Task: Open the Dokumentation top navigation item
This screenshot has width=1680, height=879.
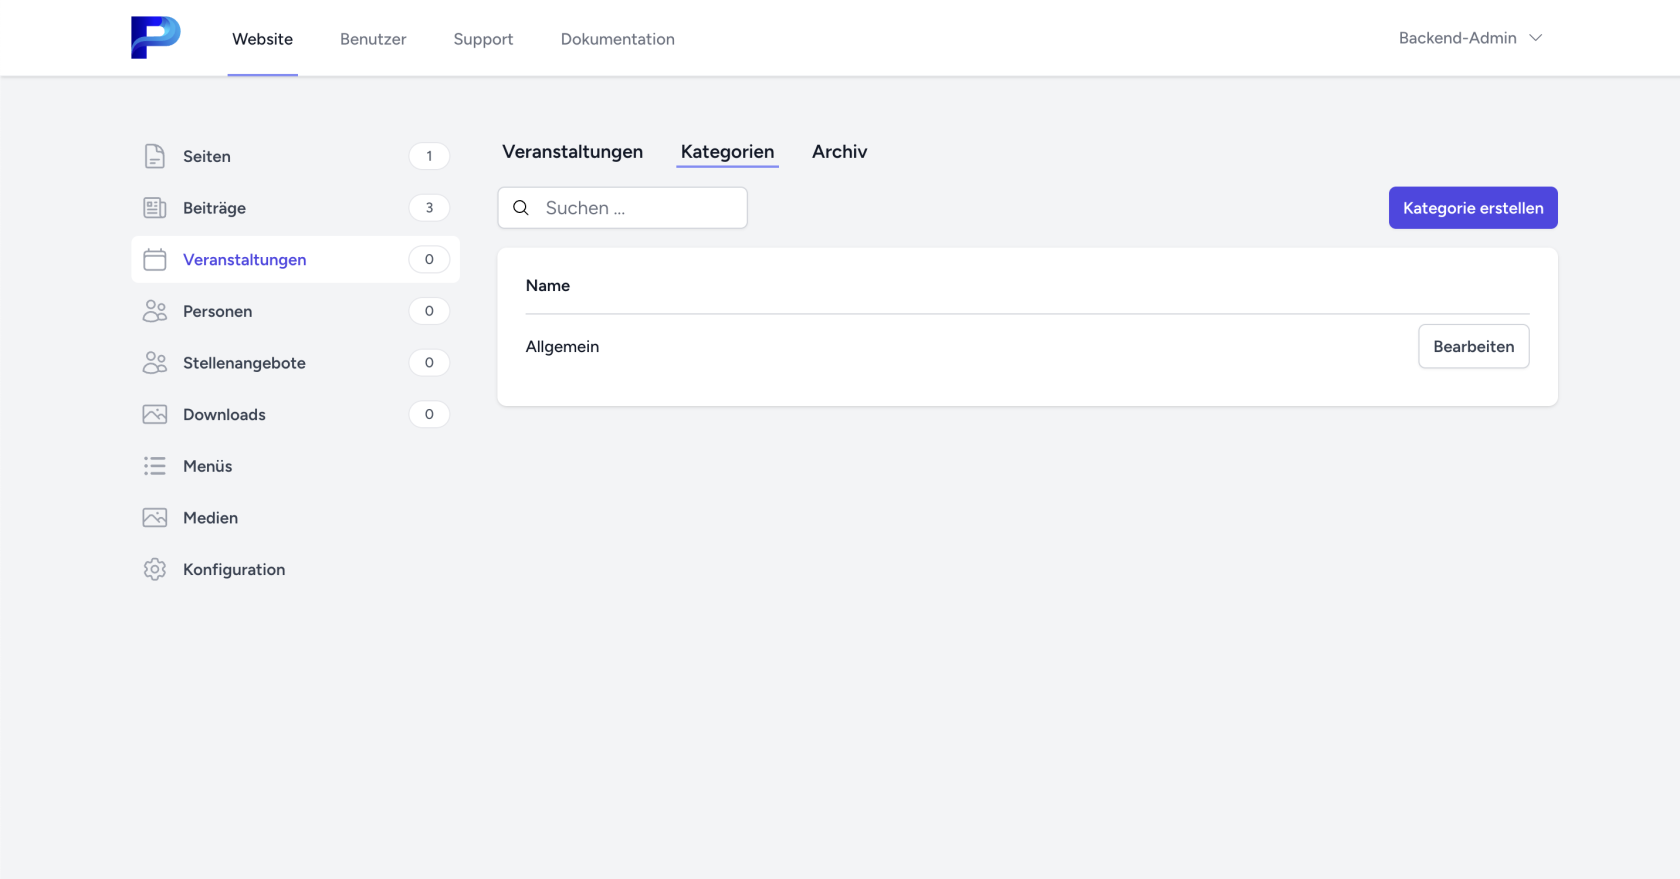Action: click(617, 39)
